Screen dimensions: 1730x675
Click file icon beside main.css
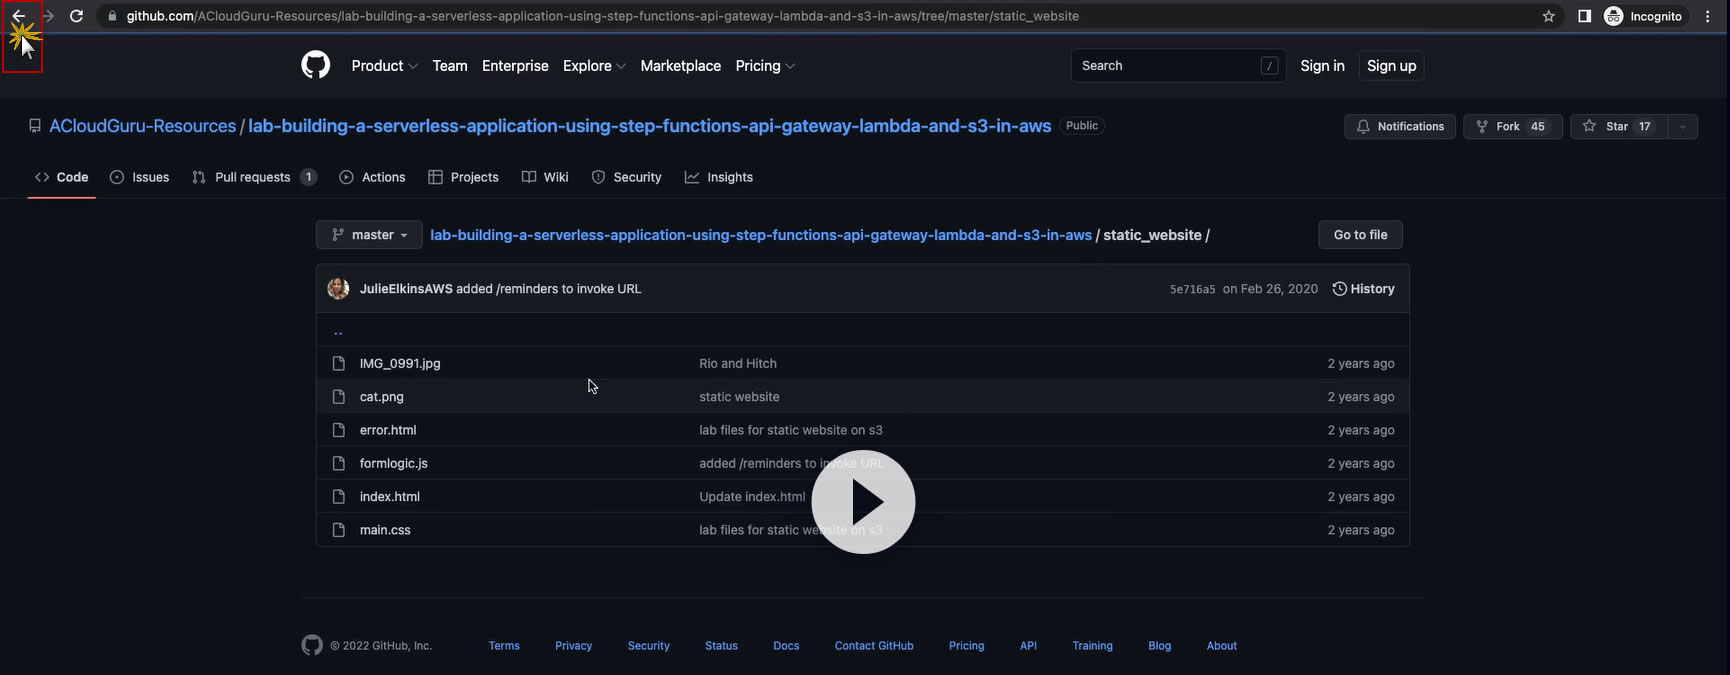click(338, 530)
